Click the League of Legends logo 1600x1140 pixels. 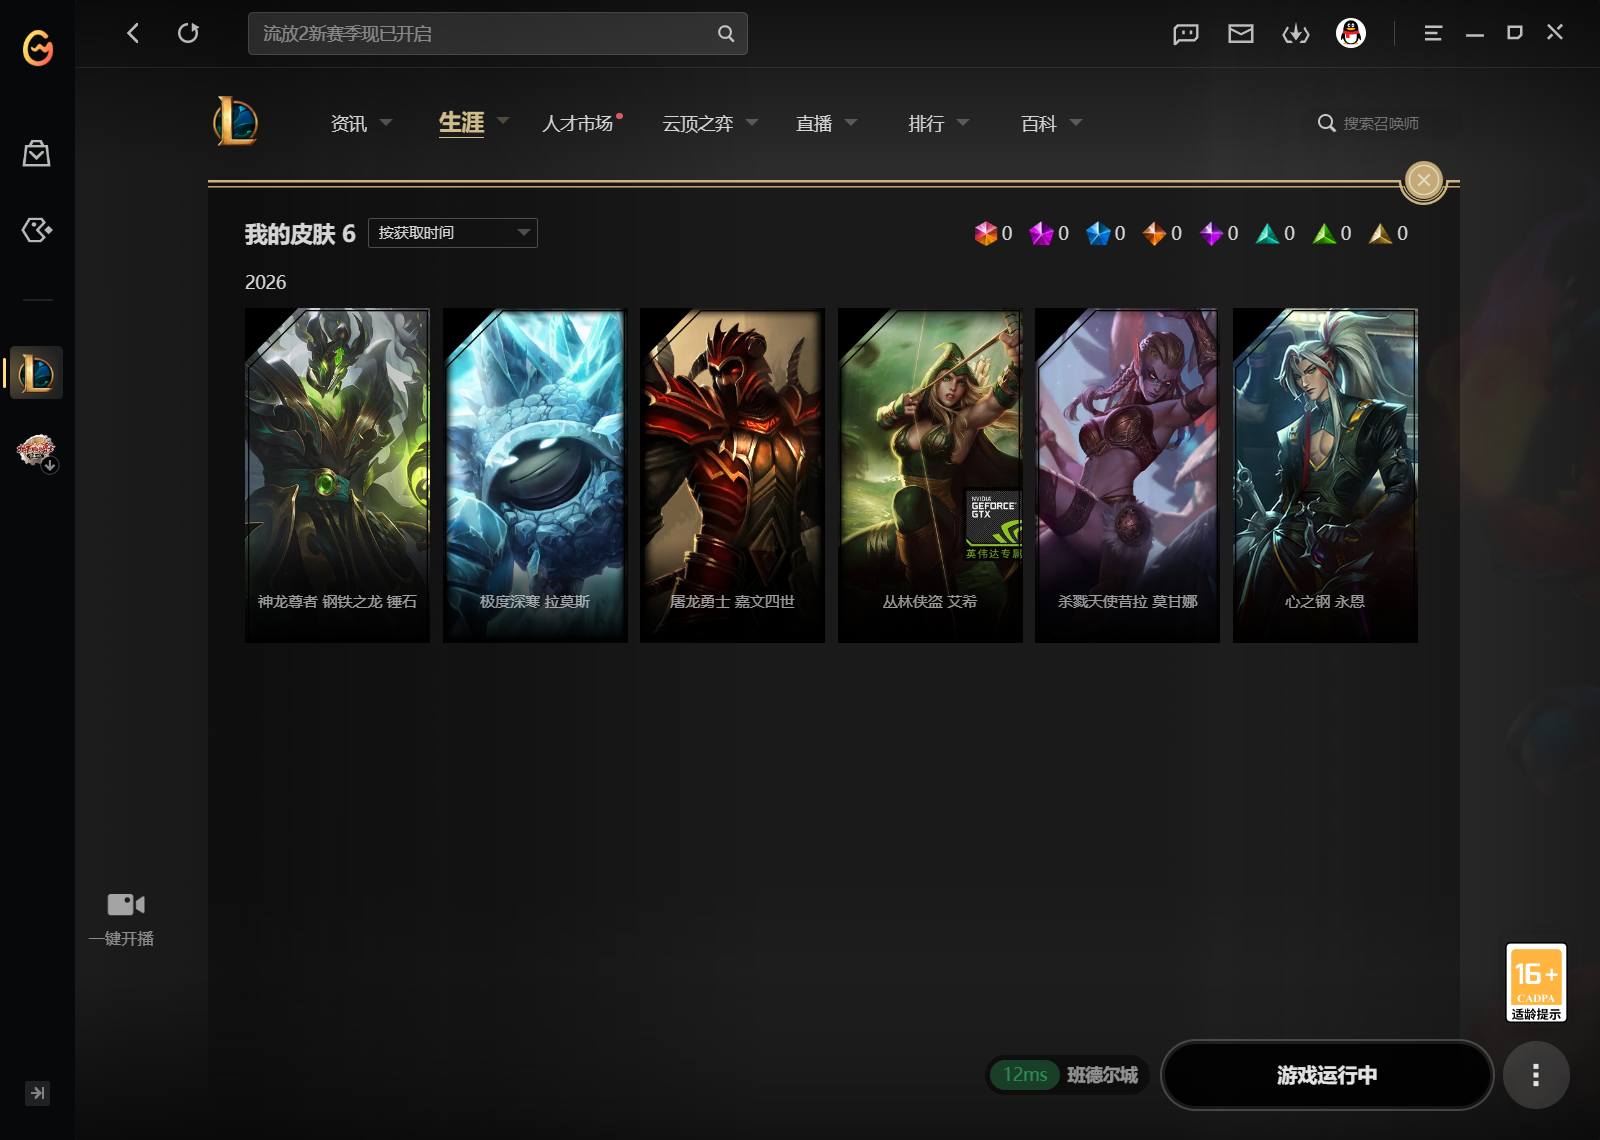(x=236, y=122)
